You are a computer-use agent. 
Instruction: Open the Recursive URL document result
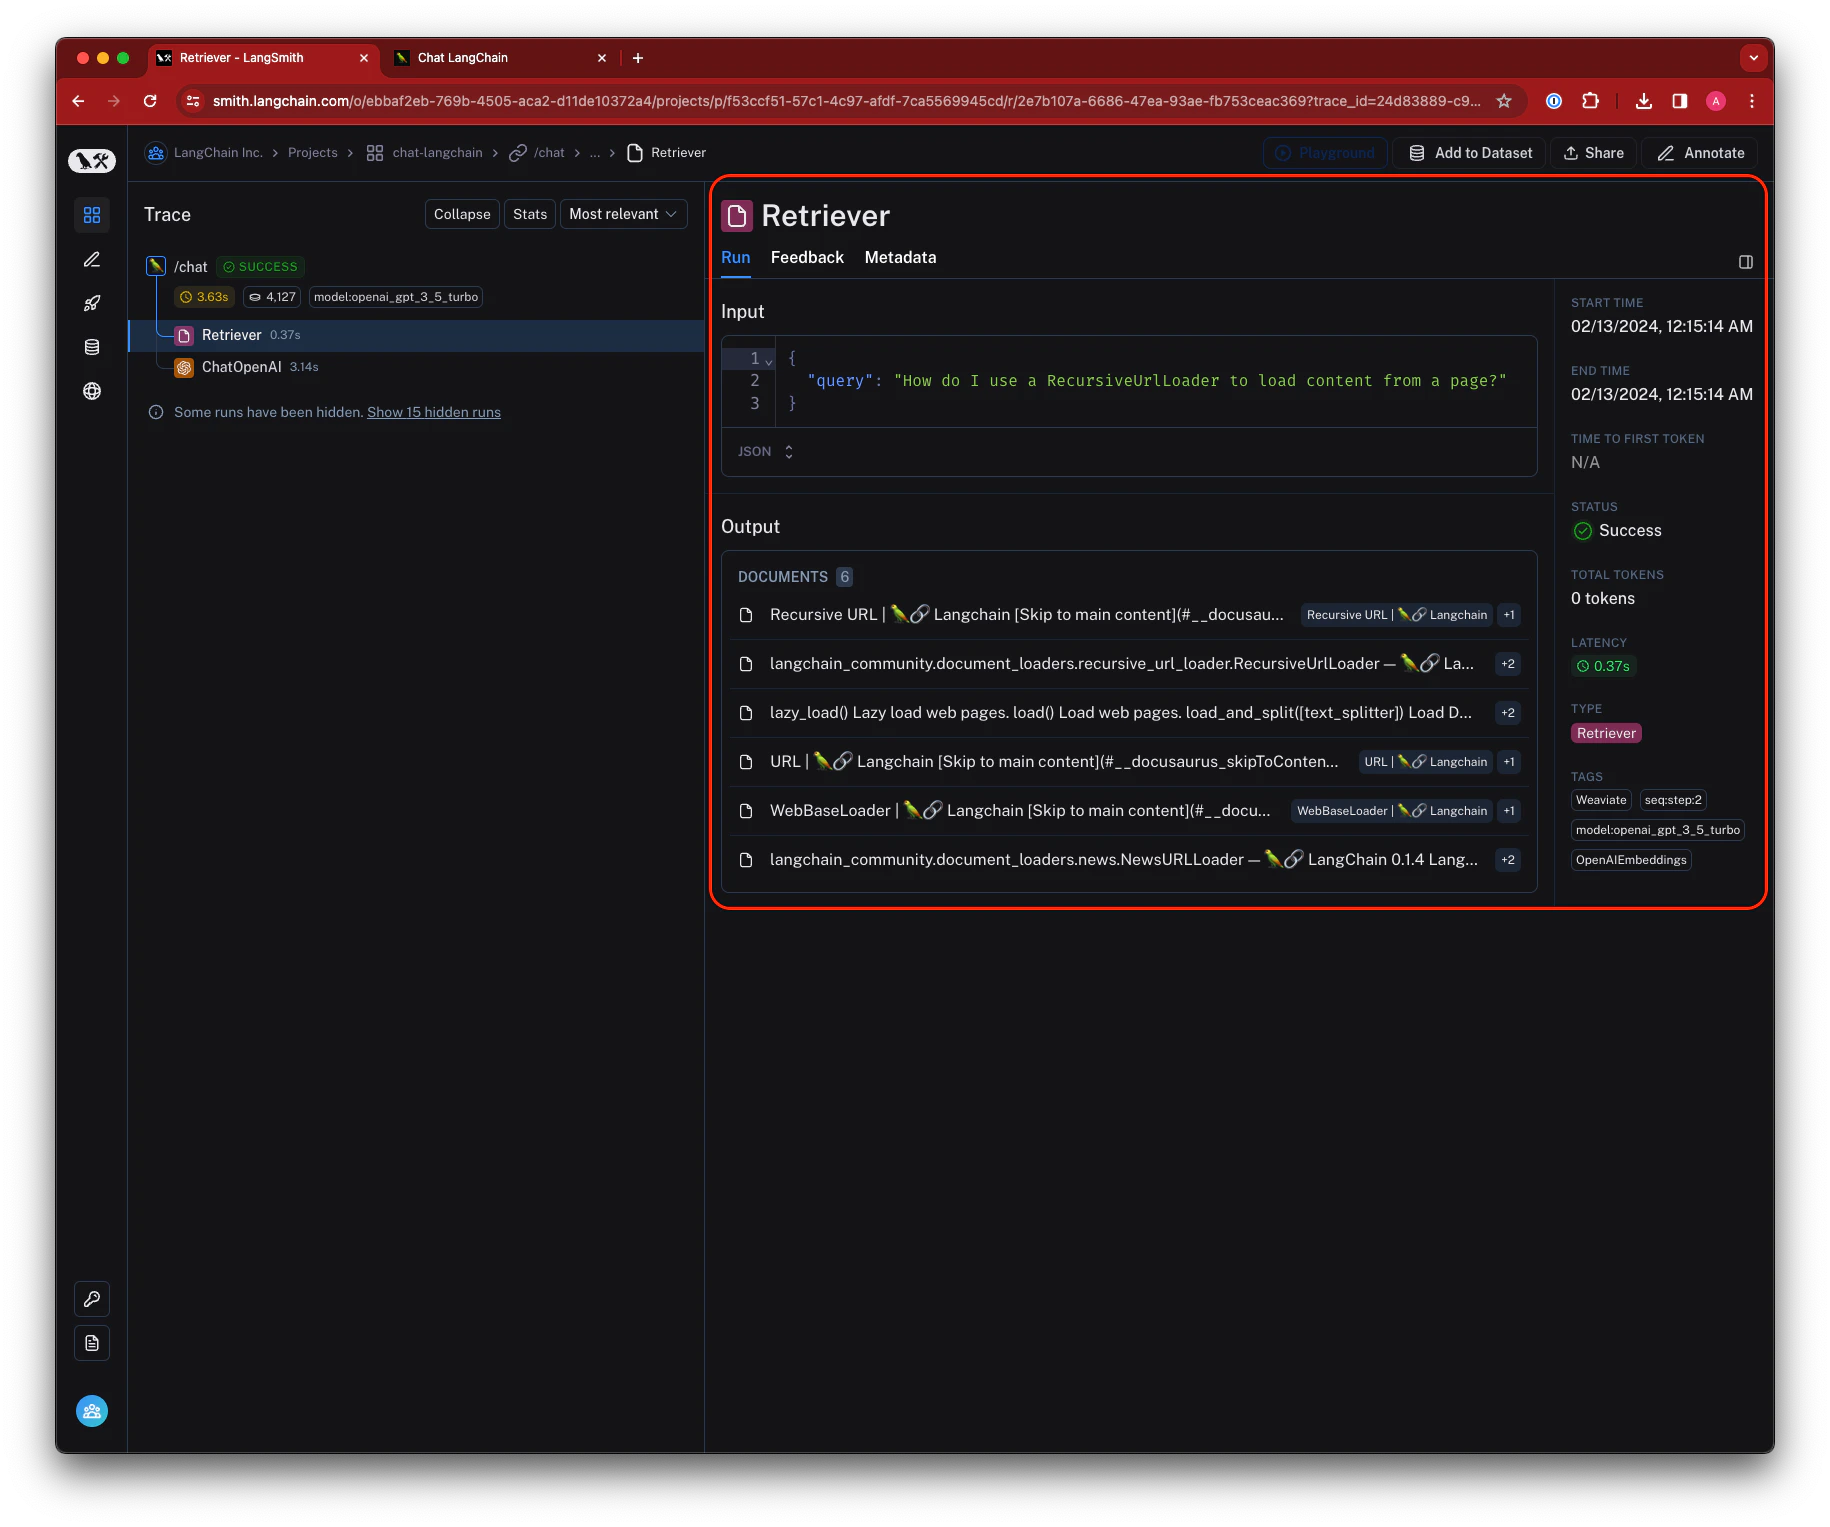(1129, 615)
